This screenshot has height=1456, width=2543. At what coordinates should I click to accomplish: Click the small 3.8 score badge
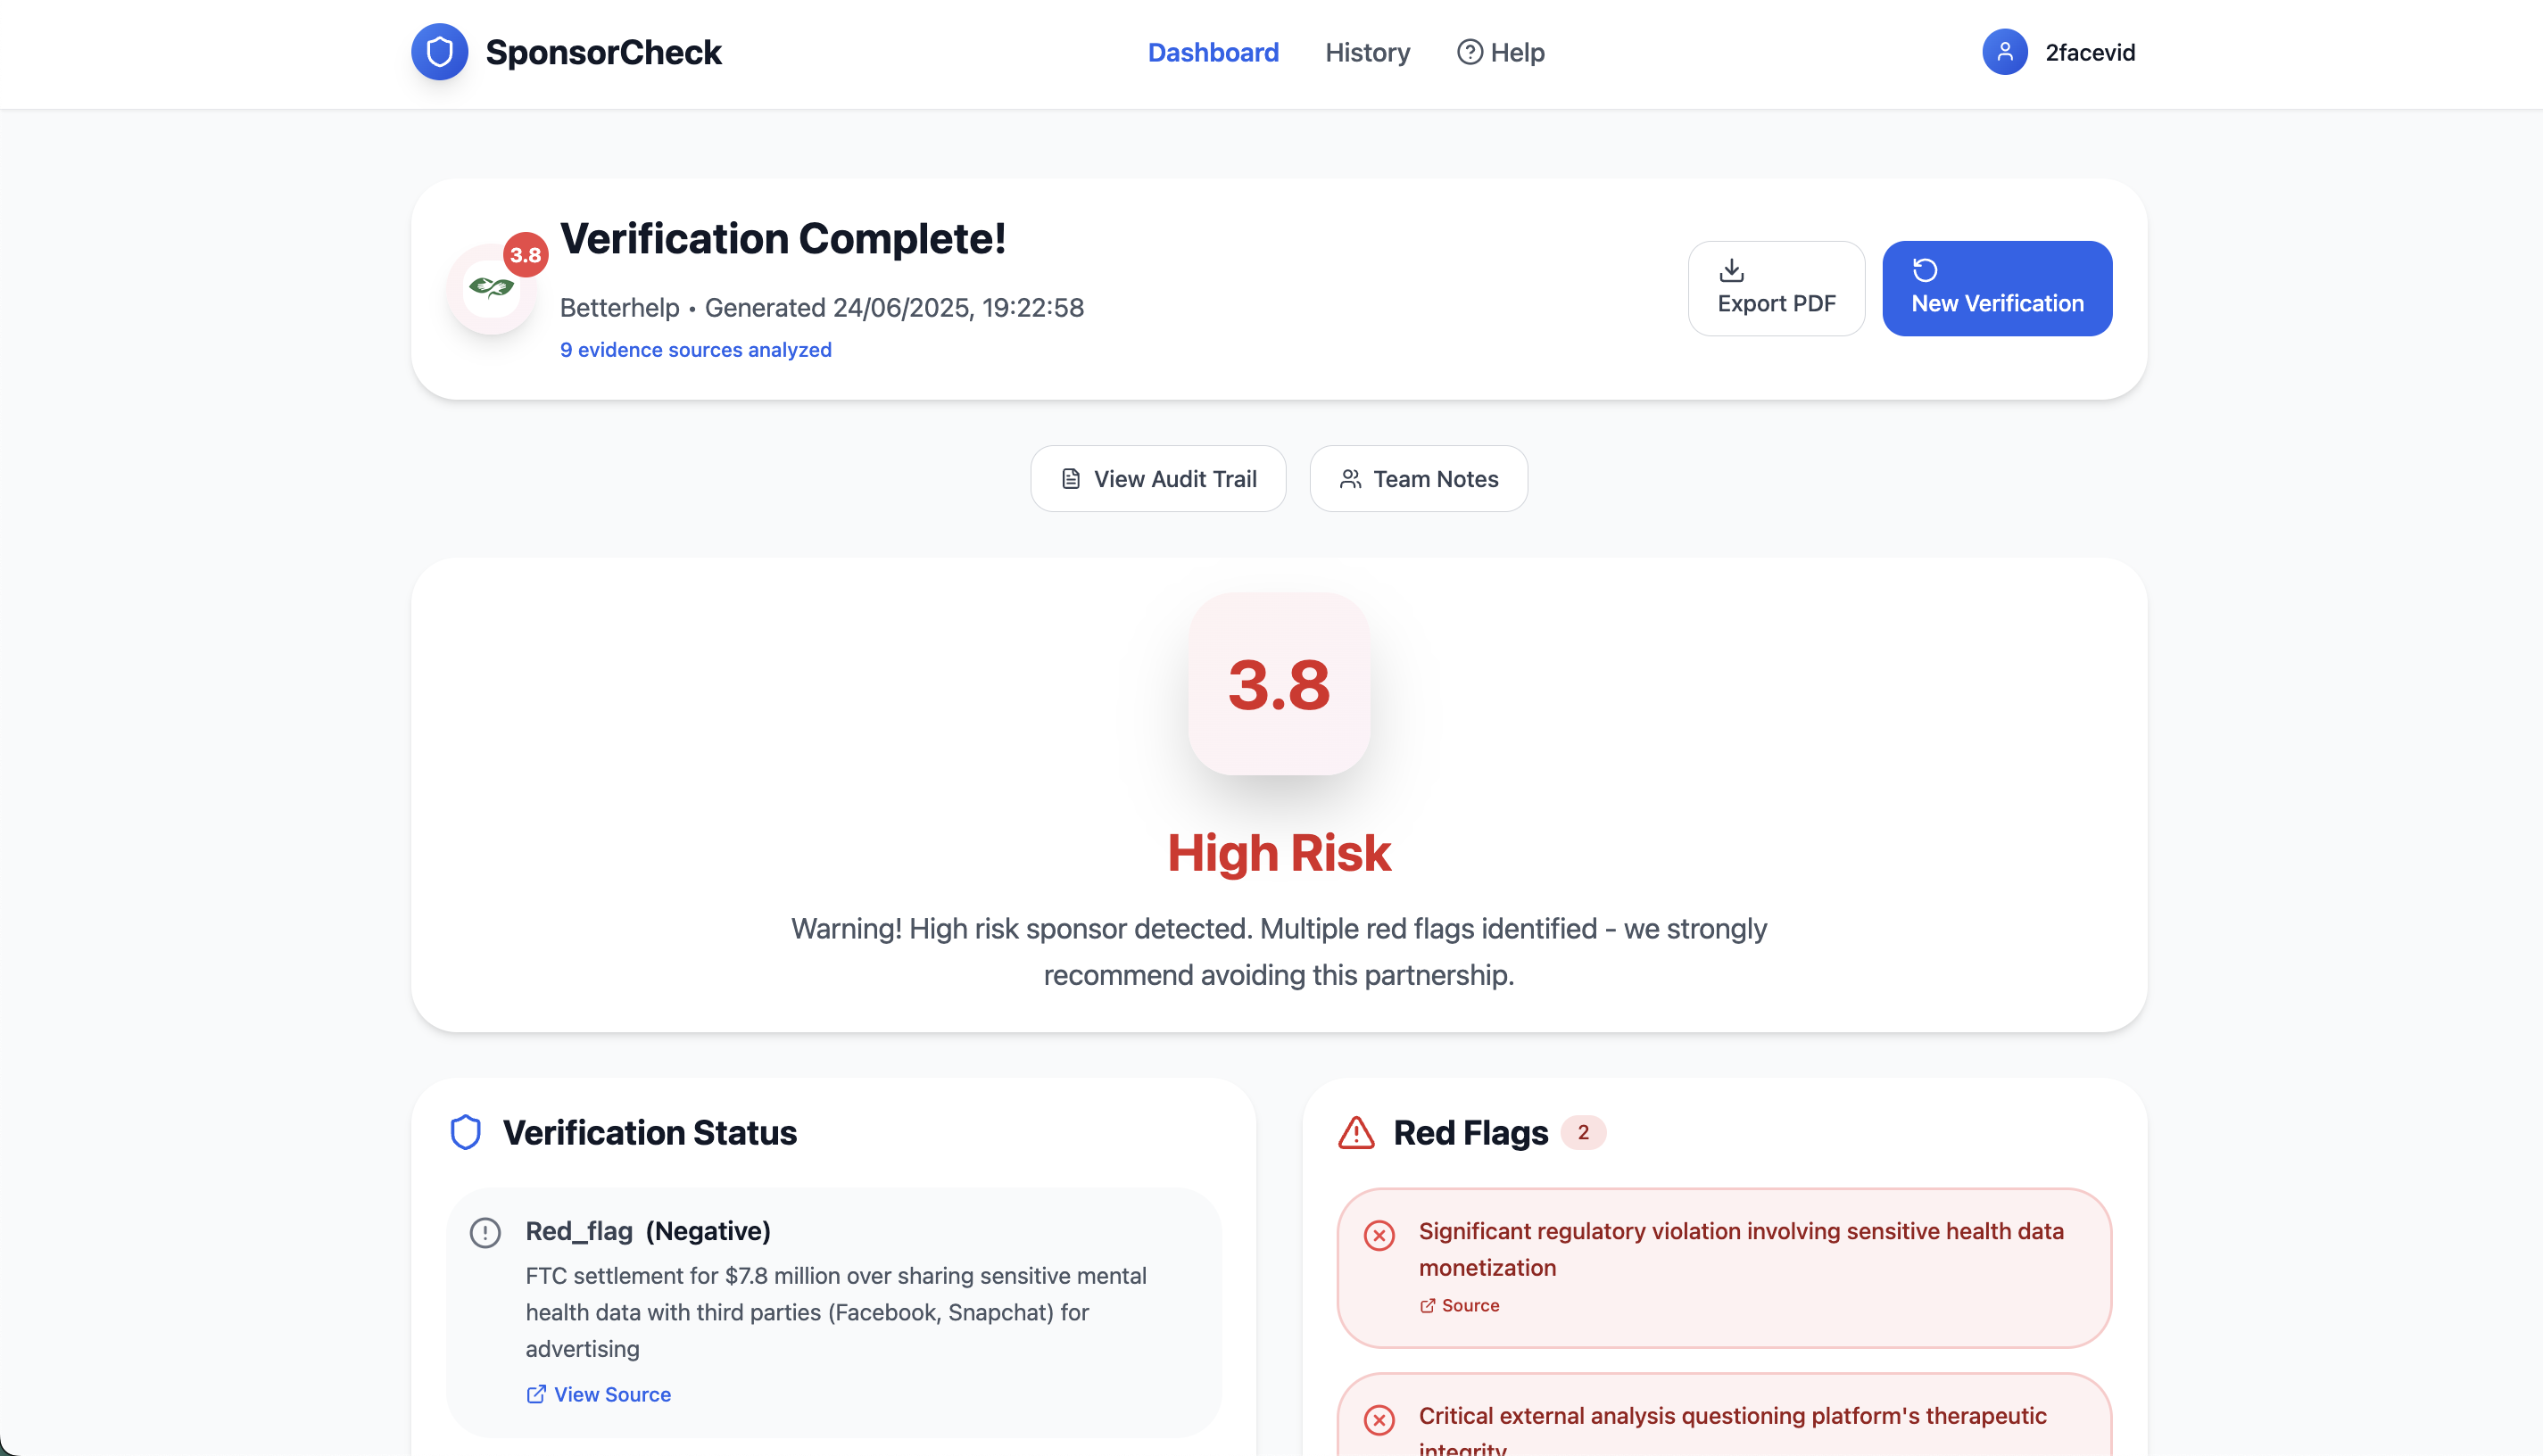pyautogui.click(x=525, y=255)
